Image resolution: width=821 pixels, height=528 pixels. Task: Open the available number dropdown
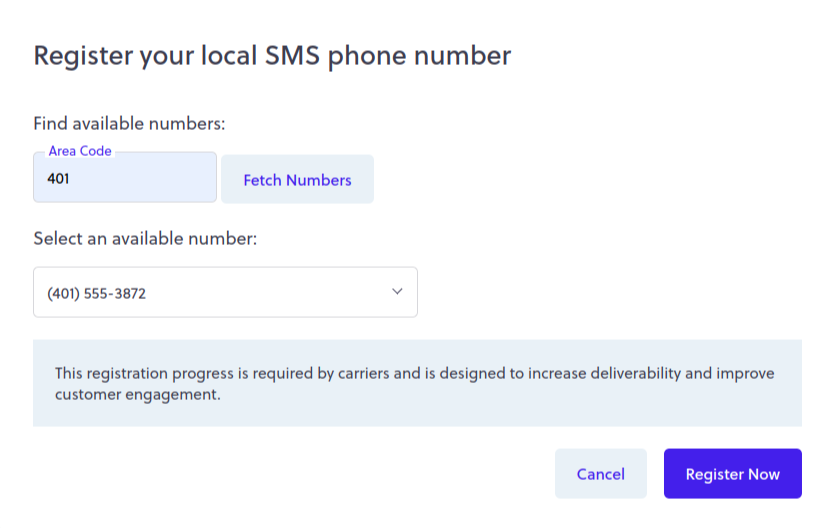coord(225,292)
